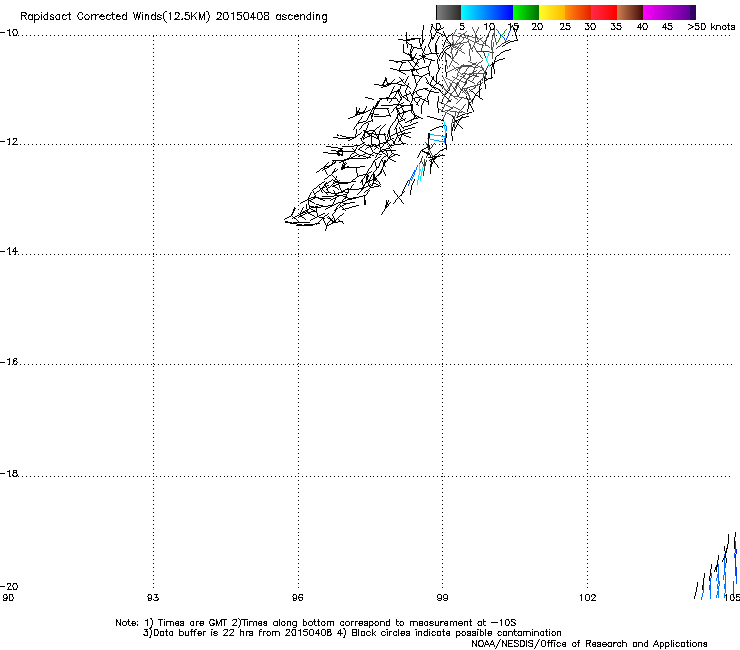This screenshot has height=650, width=740.
Task: Click the longitude label '102'
Action: point(588,598)
